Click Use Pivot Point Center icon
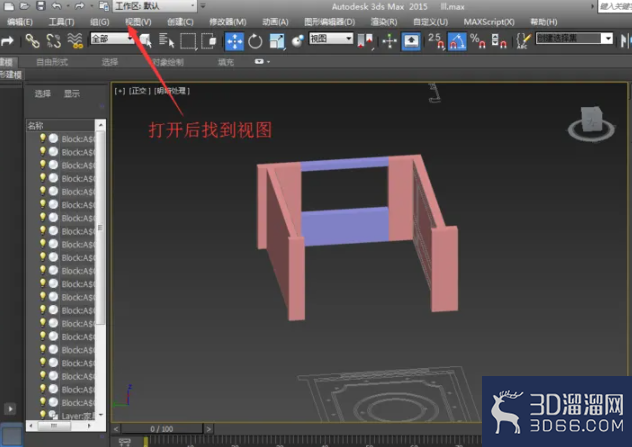The height and width of the screenshot is (447, 632). 366,41
